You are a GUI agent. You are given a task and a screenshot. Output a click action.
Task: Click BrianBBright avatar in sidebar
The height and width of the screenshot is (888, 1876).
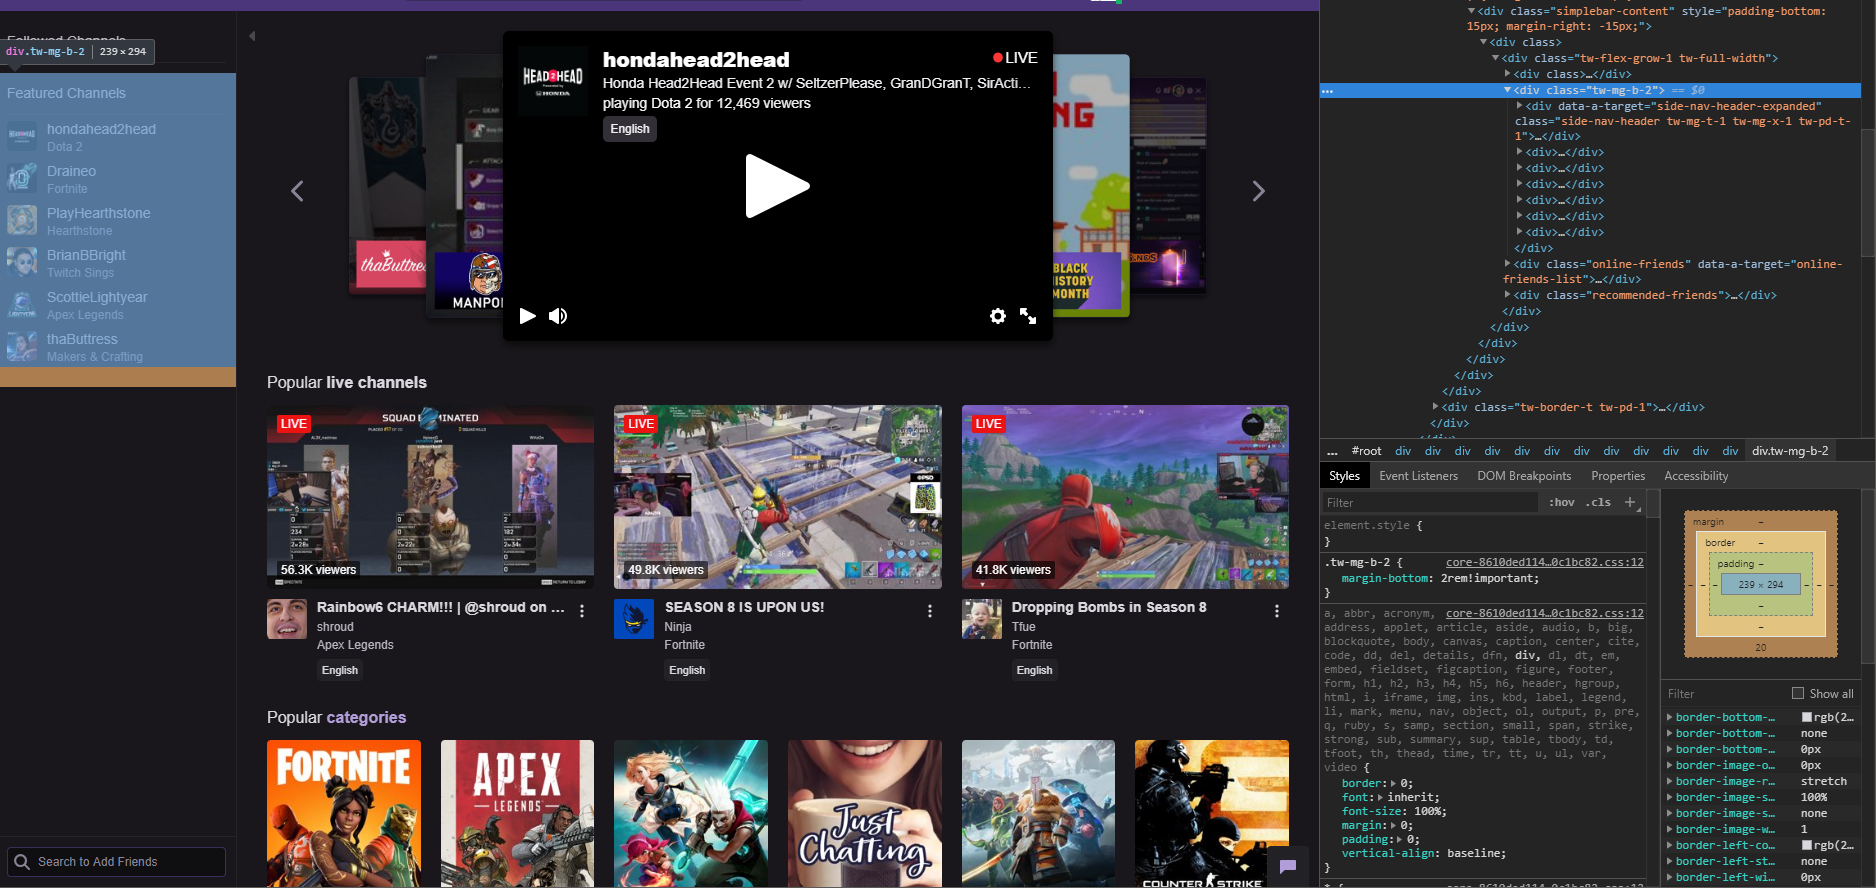[22, 262]
